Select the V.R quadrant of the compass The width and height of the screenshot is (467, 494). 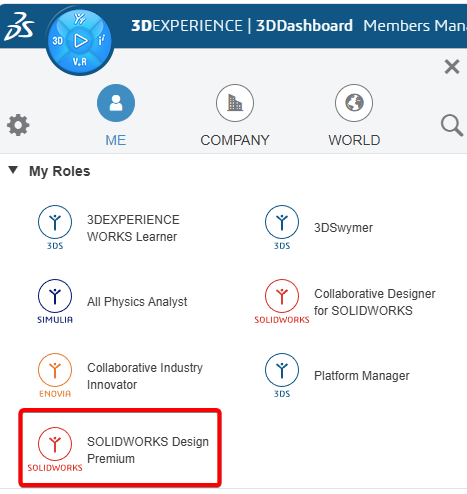point(80,62)
